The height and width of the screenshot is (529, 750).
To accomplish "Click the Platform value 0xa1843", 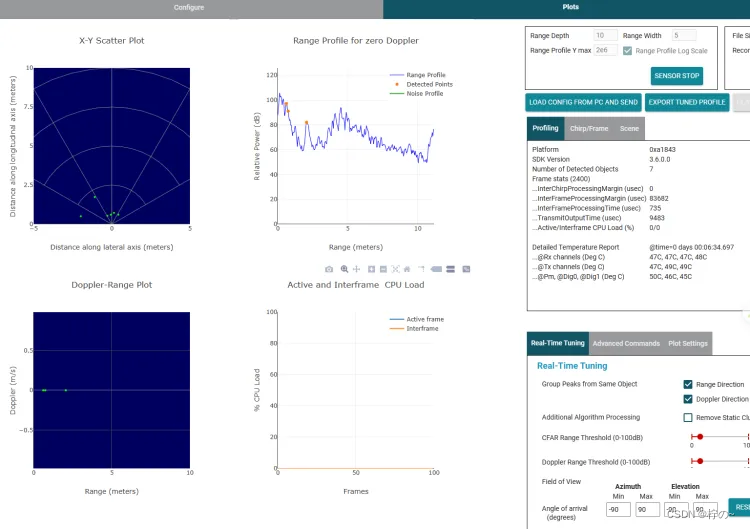I will (x=662, y=150).
